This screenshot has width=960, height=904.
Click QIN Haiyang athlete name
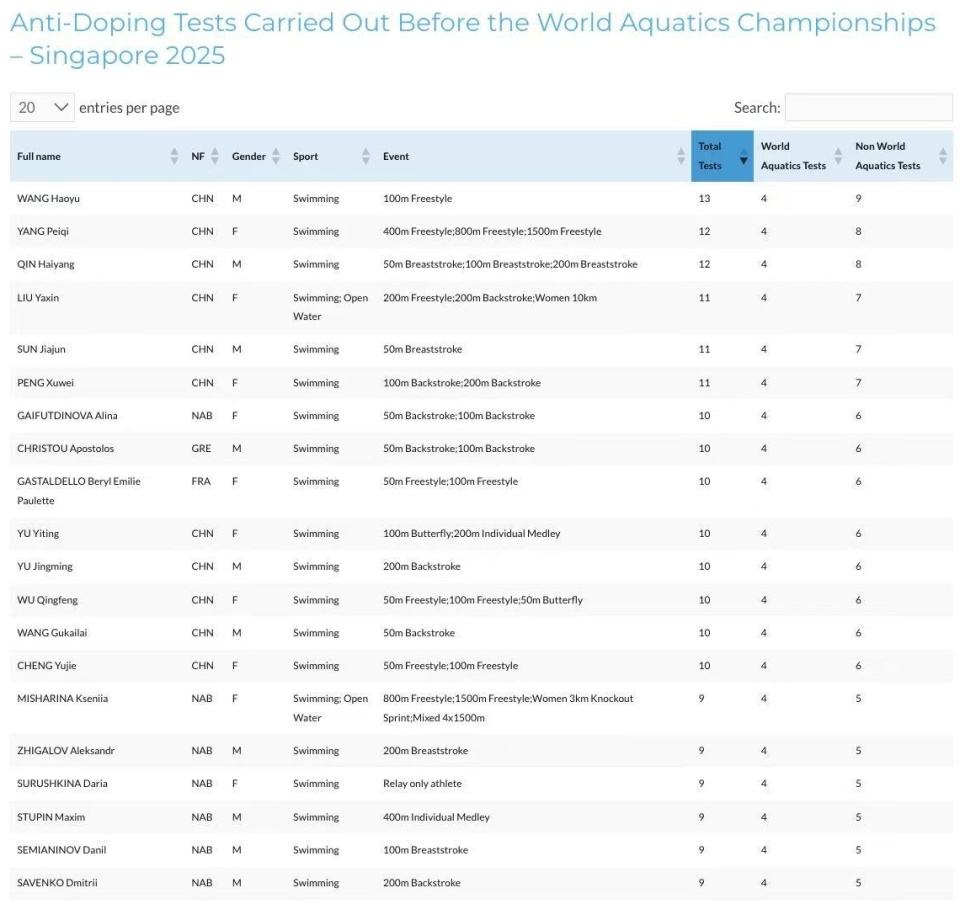[46, 264]
